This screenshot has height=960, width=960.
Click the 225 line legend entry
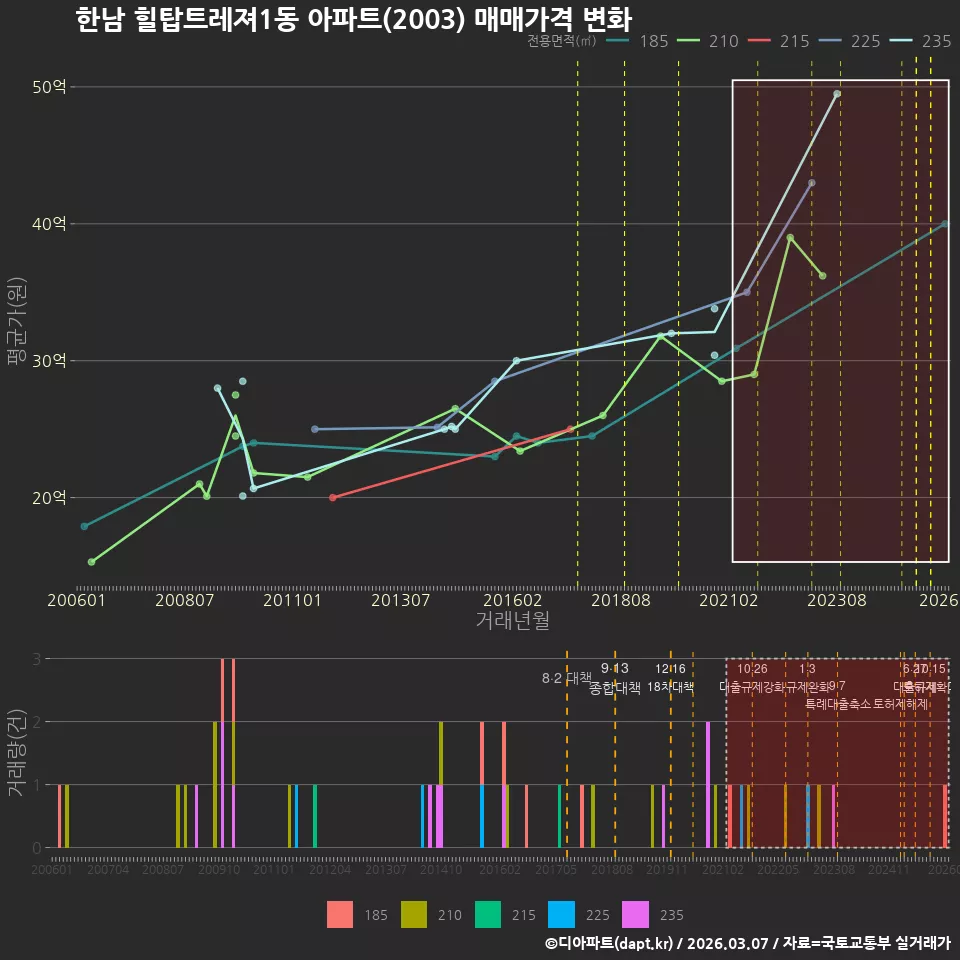pos(850,41)
